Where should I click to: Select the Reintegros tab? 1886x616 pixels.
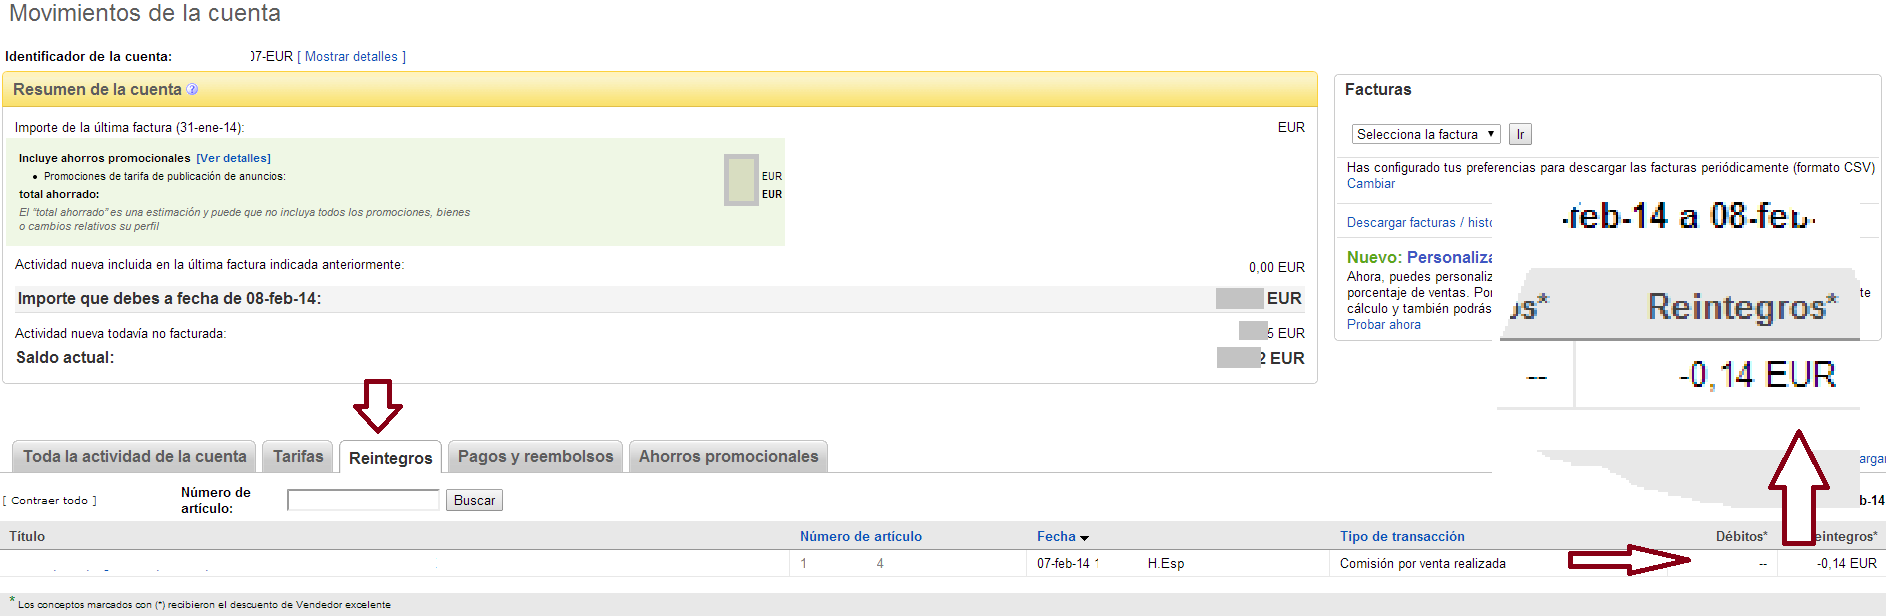click(390, 458)
